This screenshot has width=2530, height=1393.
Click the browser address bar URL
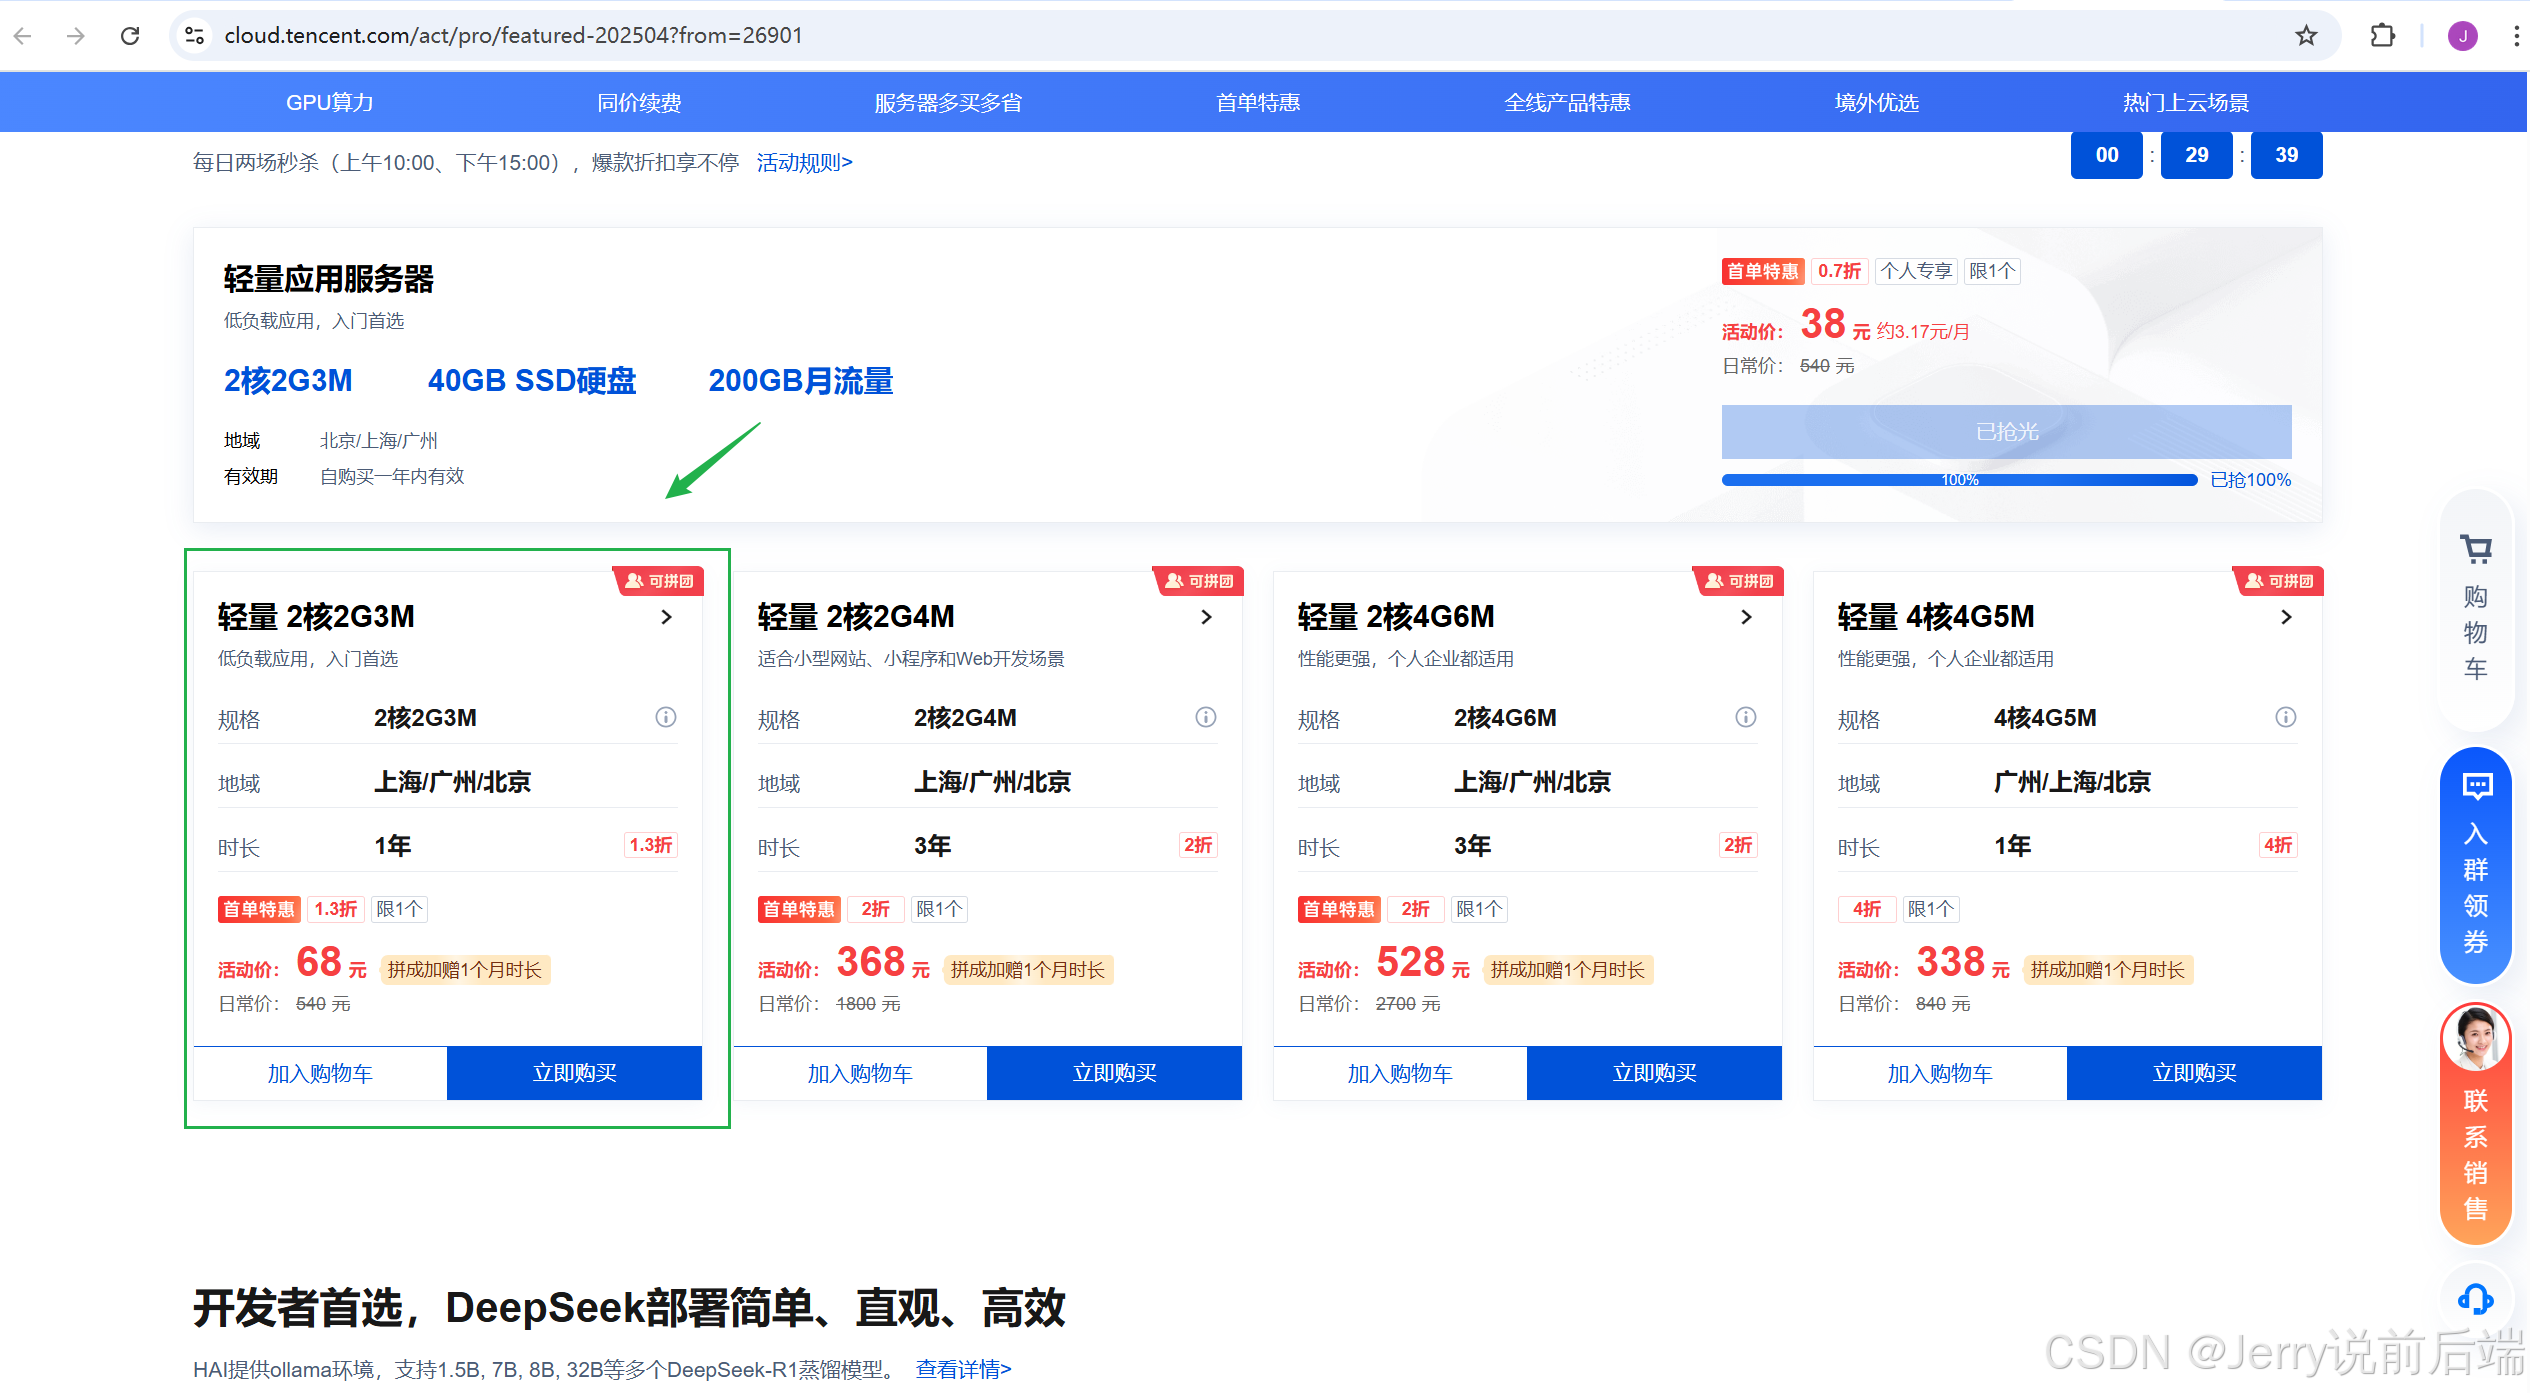click(513, 36)
